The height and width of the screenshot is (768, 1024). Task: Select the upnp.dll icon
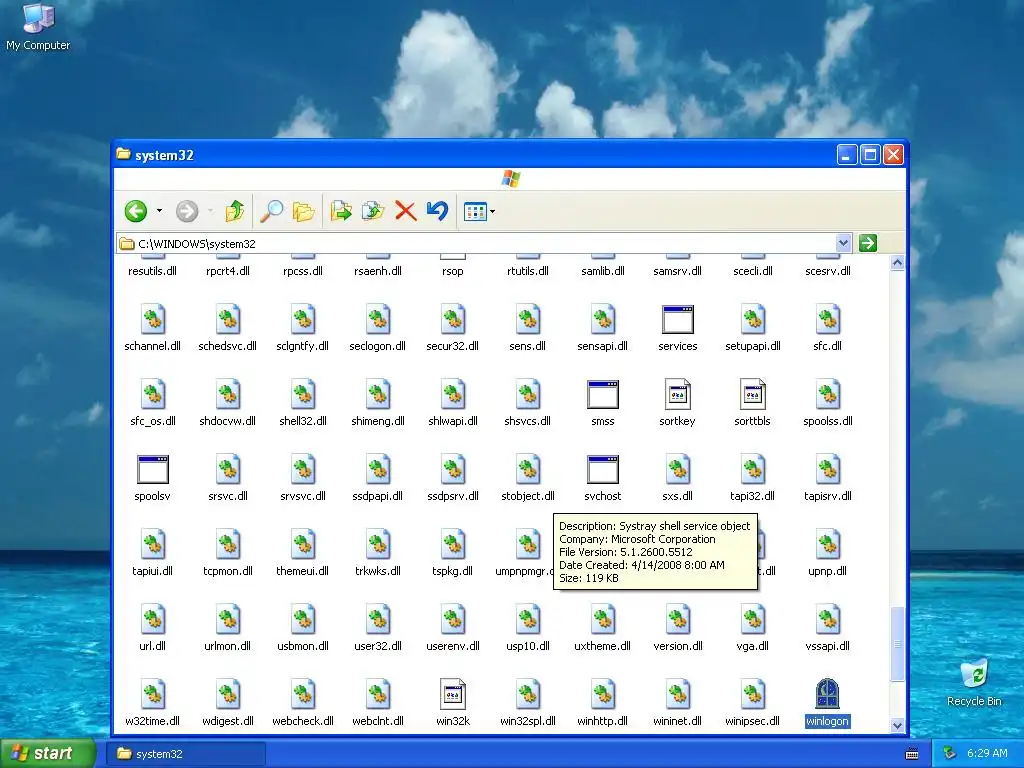[x=827, y=544]
